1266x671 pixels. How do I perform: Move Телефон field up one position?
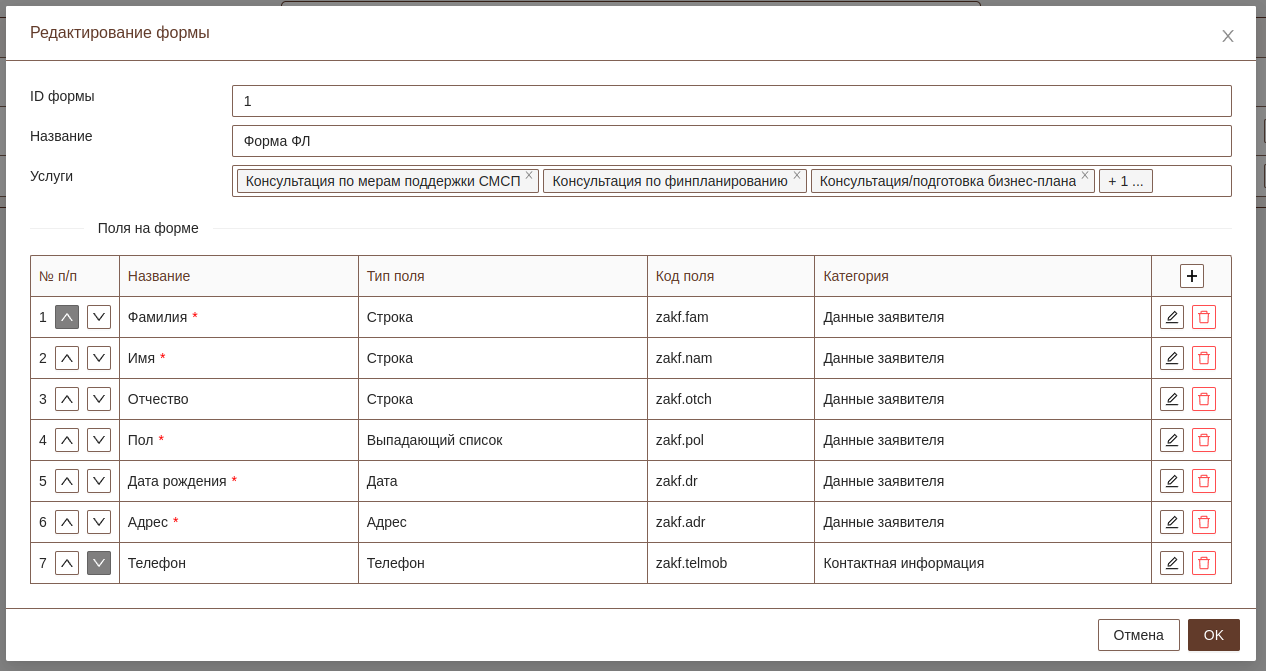pyautogui.click(x=67, y=563)
